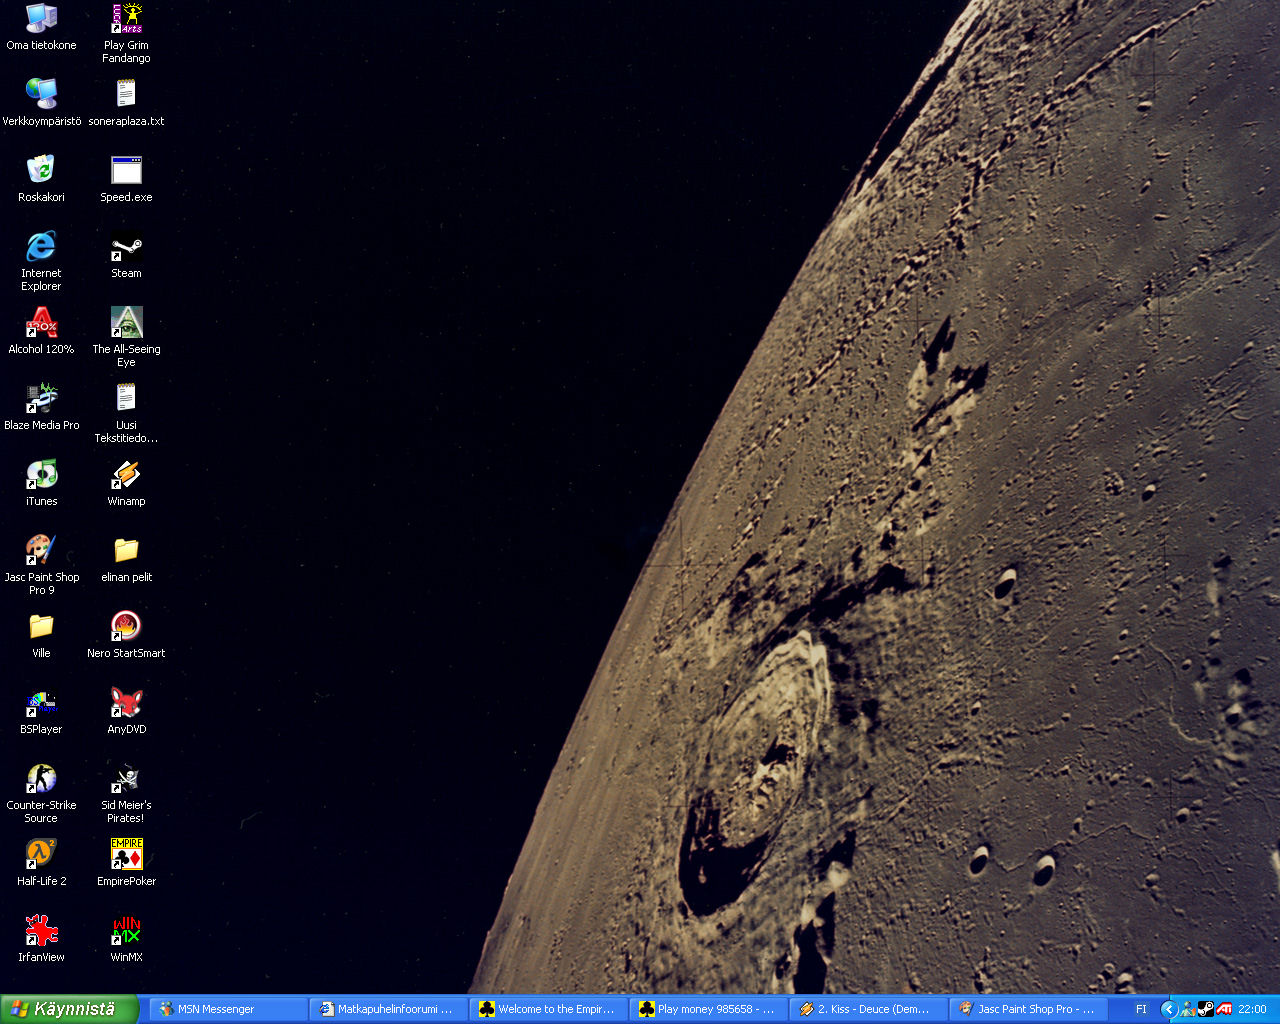Open the Käynnistä start menu
This screenshot has height=1024, width=1280.
68,1009
